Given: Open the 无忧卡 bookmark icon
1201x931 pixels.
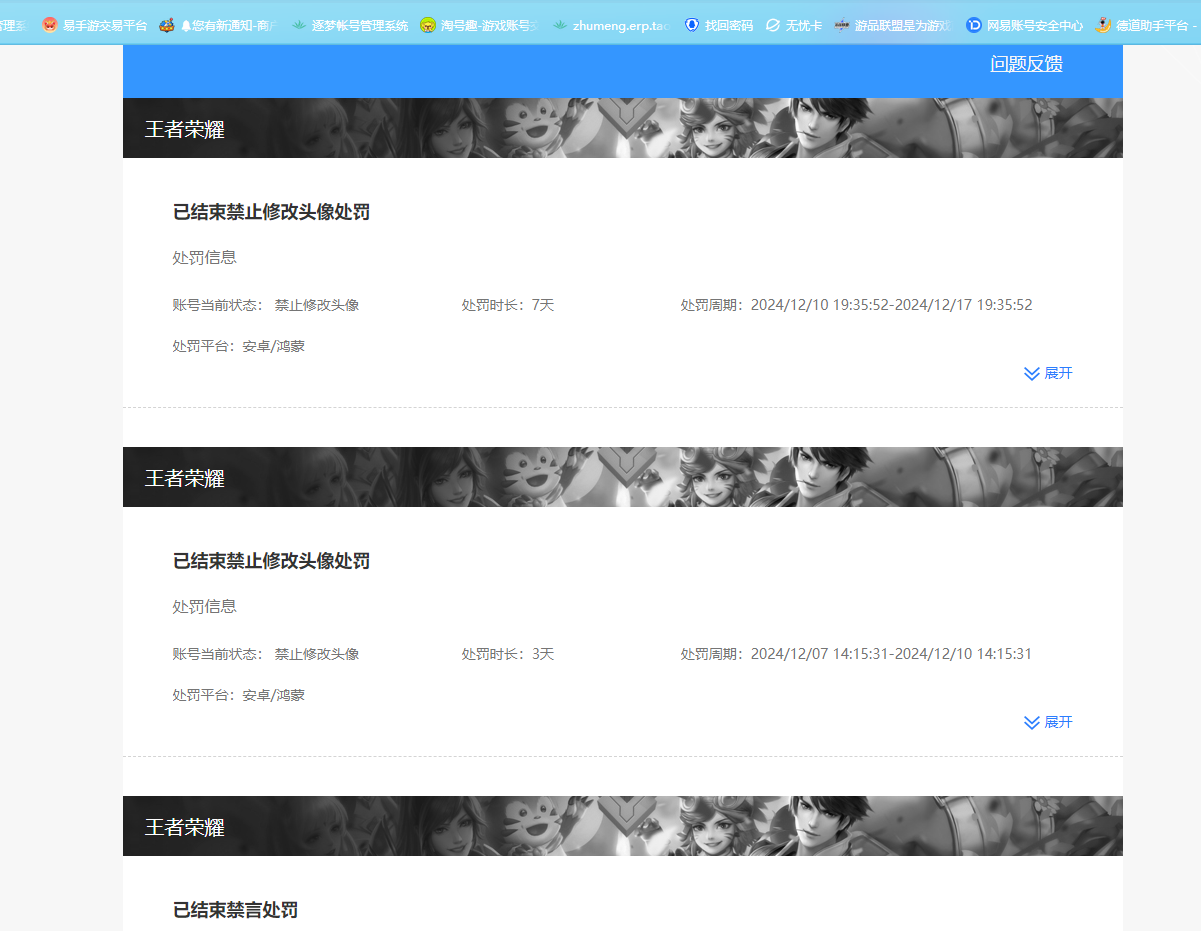Looking at the screenshot, I should [x=773, y=26].
